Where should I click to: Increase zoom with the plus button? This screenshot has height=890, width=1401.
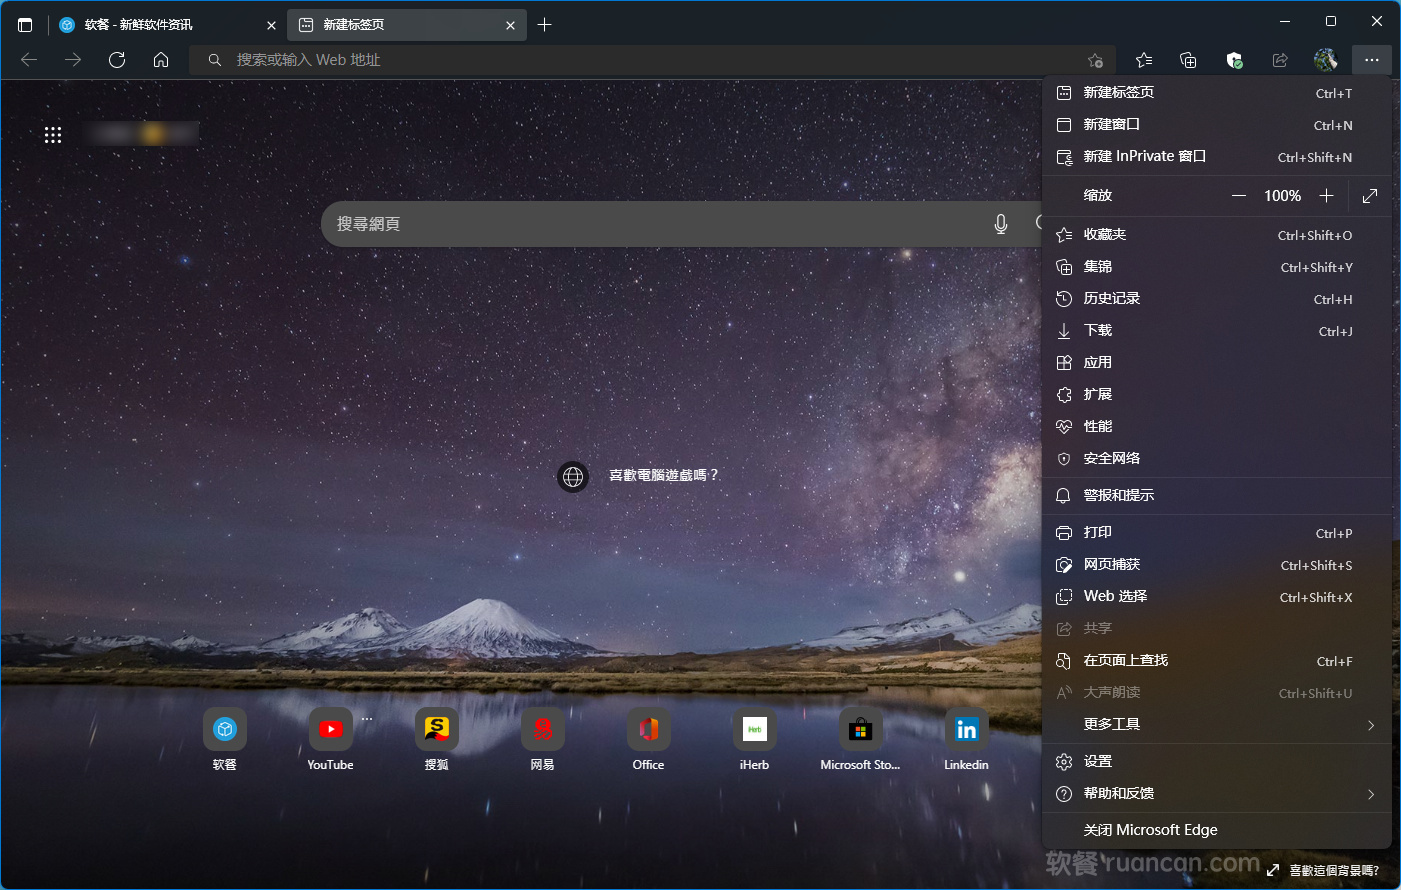point(1327,196)
